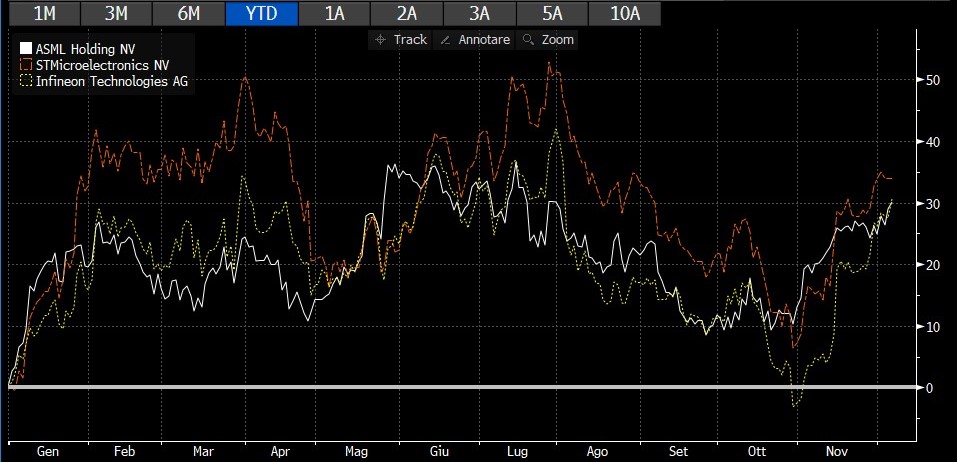Click the Track crosshair icon
This screenshot has width=957, height=462.
381,40
